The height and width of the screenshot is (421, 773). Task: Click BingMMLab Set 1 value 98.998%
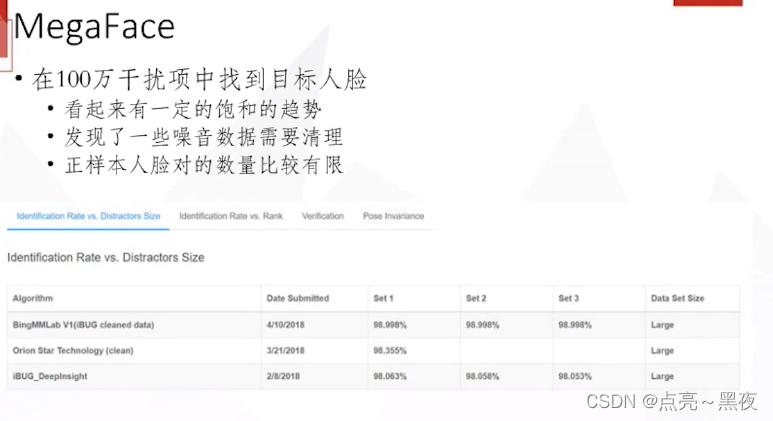click(x=390, y=325)
